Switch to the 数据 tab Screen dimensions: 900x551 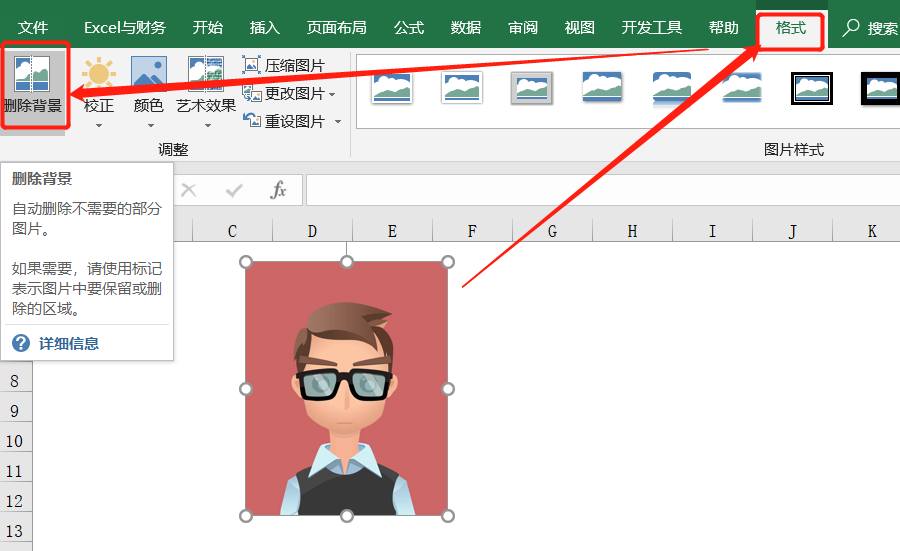465,28
